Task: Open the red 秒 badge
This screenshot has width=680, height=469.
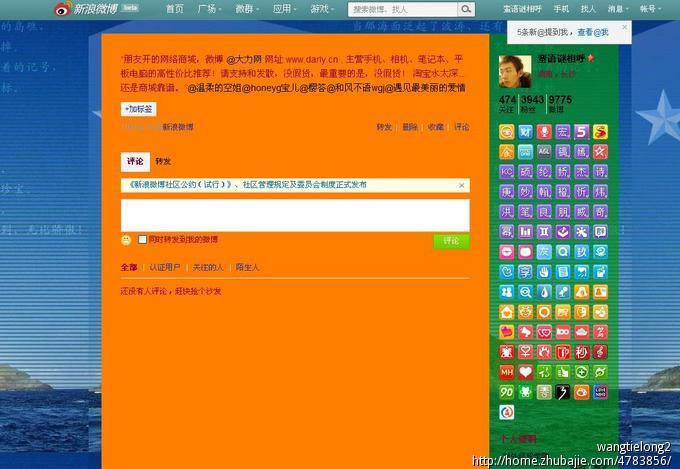Action: [582, 352]
